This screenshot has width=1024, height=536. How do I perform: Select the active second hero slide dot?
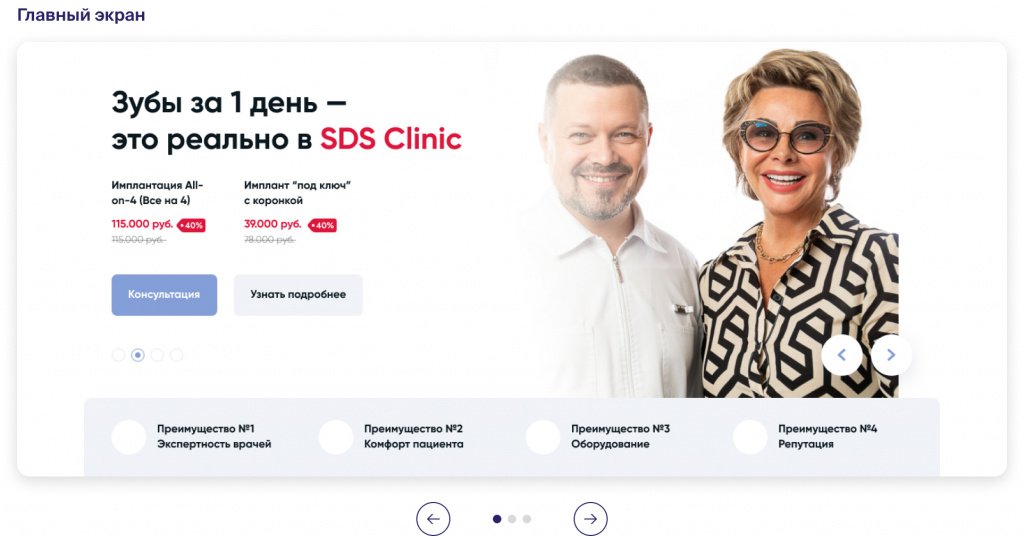(137, 355)
